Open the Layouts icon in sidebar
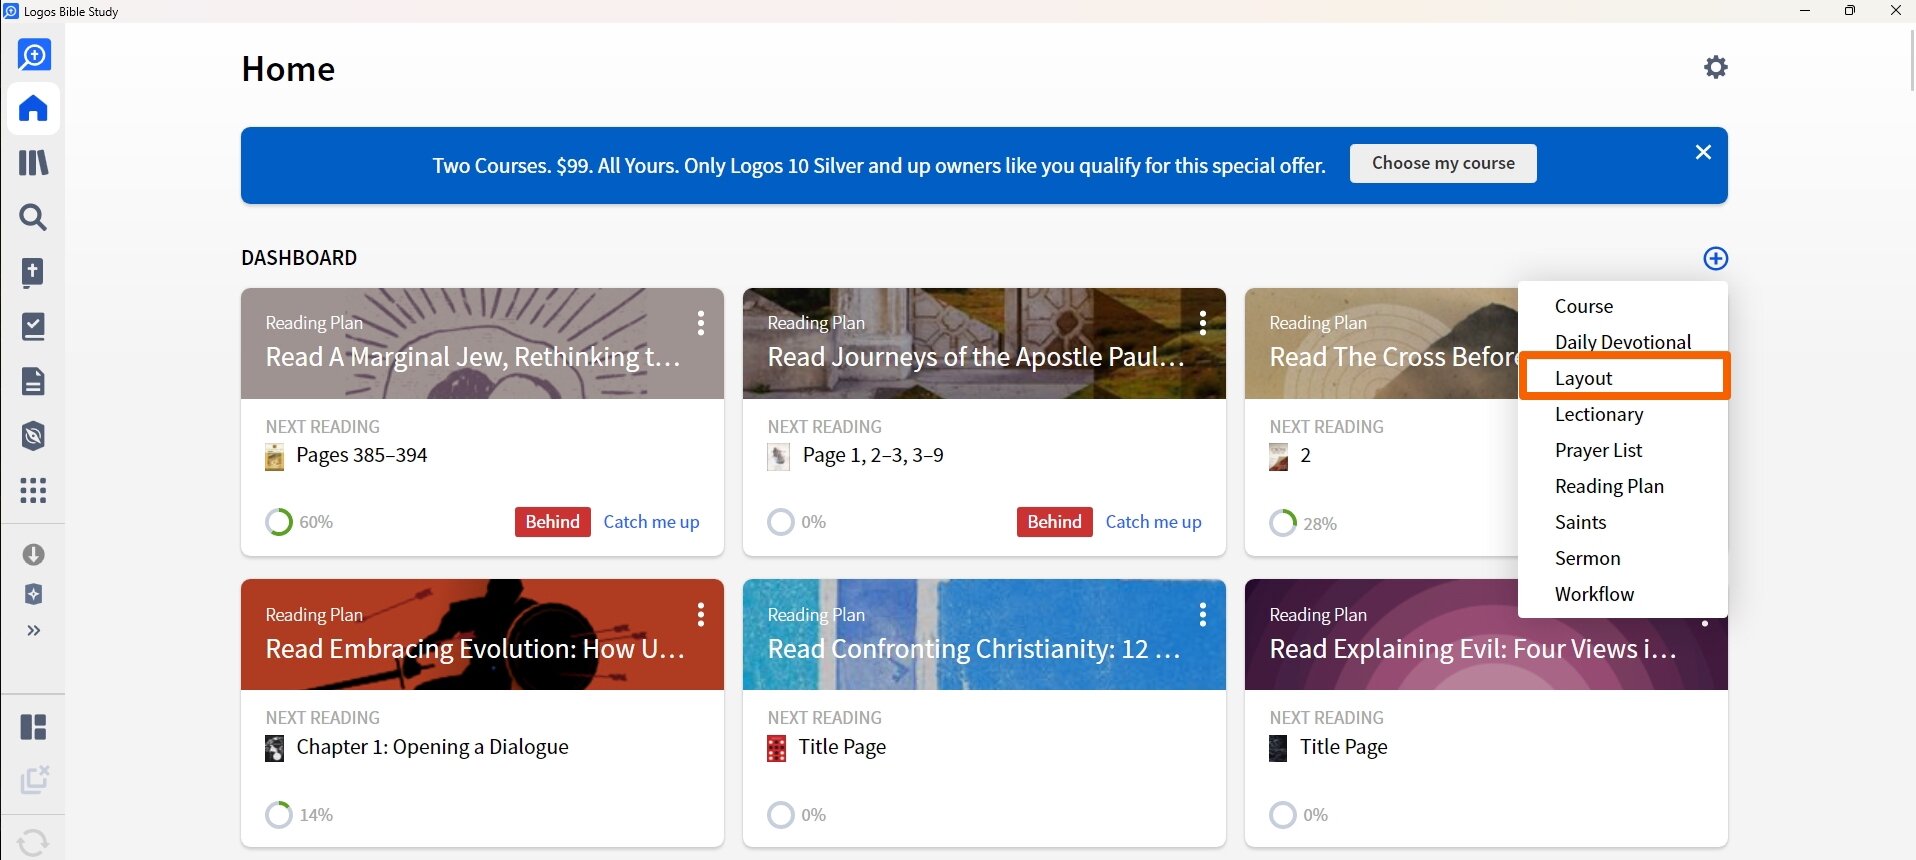Image resolution: width=1916 pixels, height=860 pixels. [x=34, y=727]
